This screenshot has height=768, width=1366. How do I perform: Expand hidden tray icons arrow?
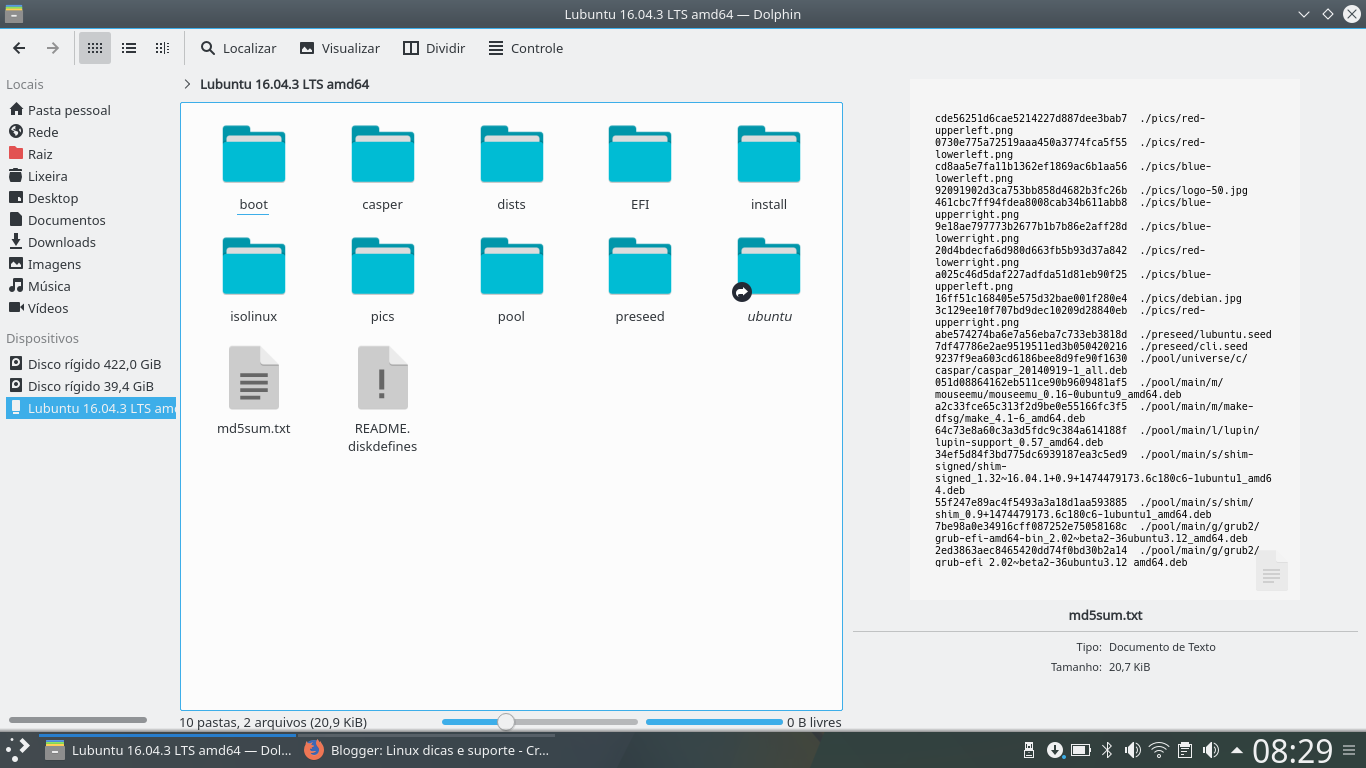pyautogui.click(x=1237, y=750)
